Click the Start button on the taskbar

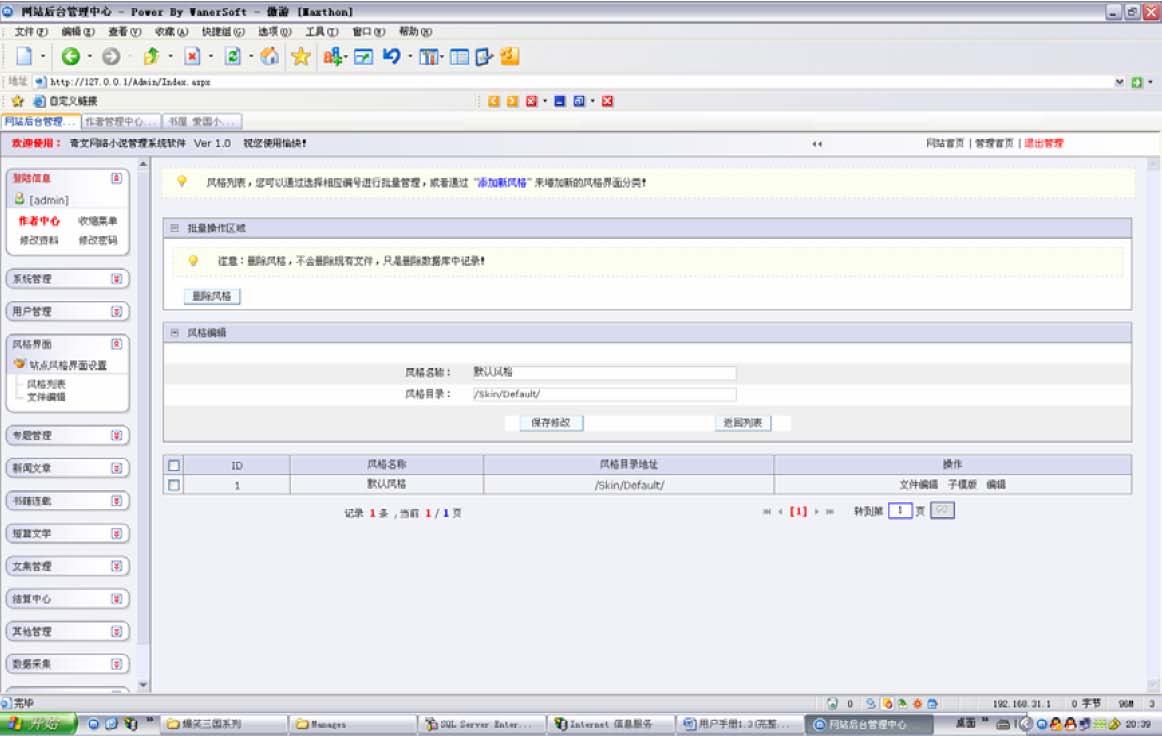pos(39,723)
